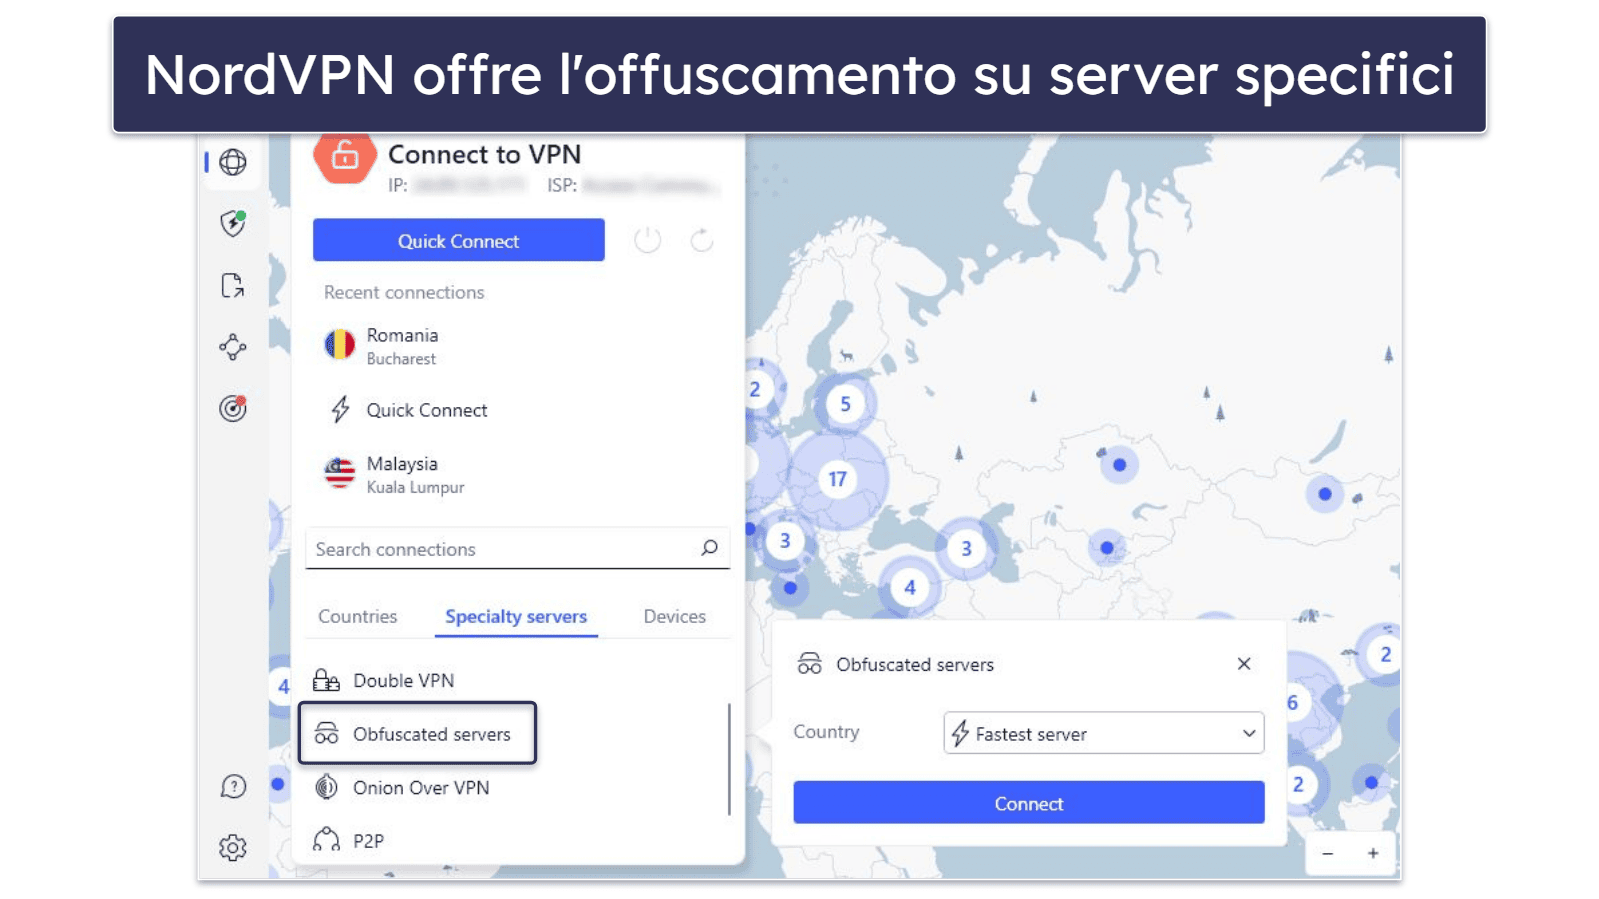Open the Fastest server country dropdown
The height and width of the screenshot is (899, 1599).
[x=1104, y=733]
